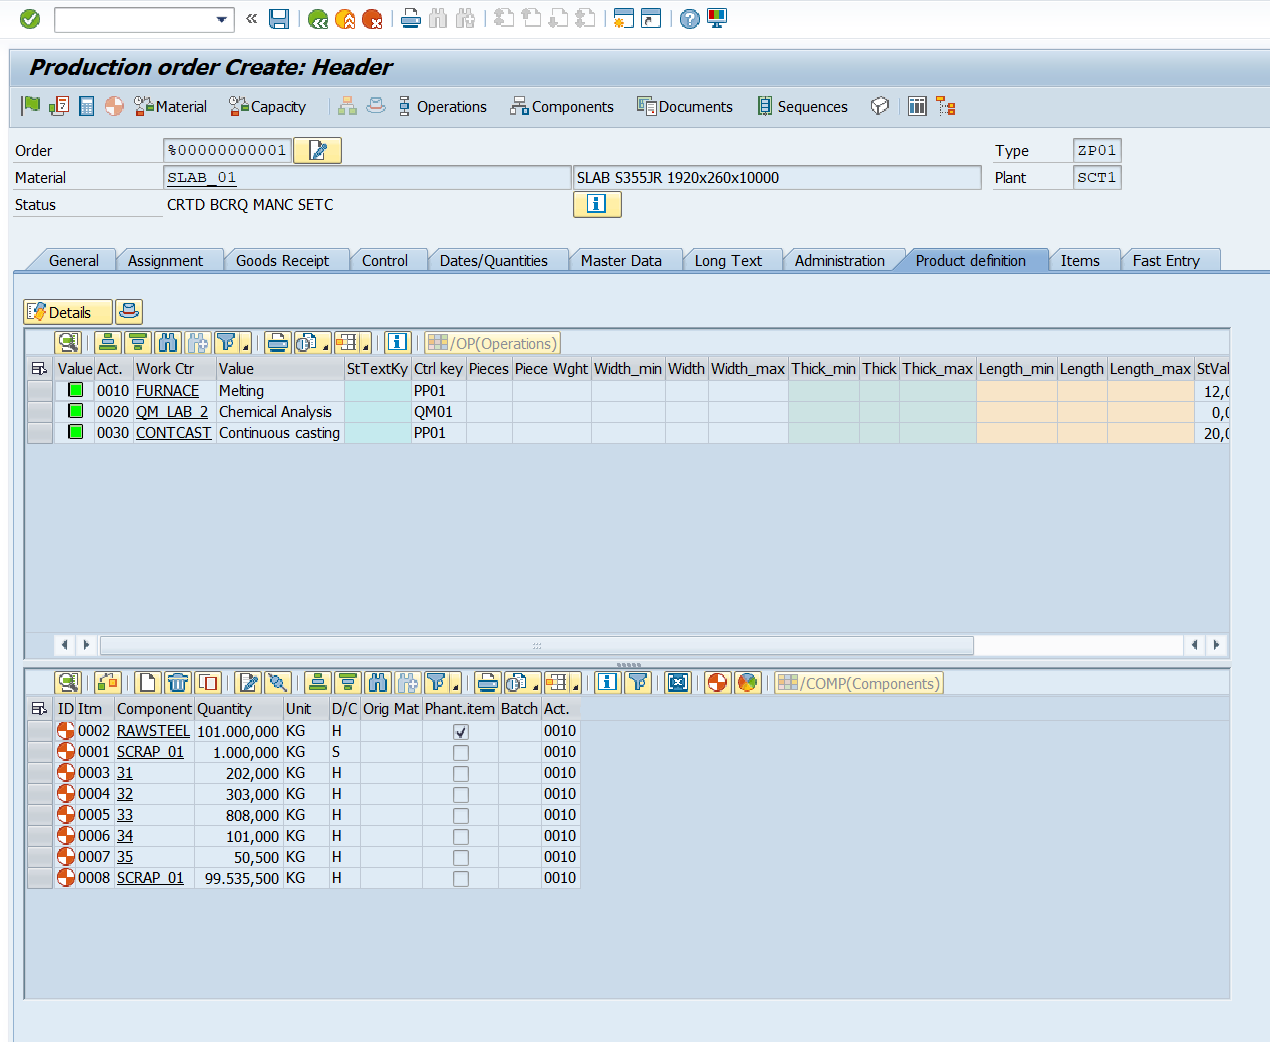Click the red Cancel icon in top toolbar
The height and width of the screenshot is (1042, 1270).
[x=372, y=19]
